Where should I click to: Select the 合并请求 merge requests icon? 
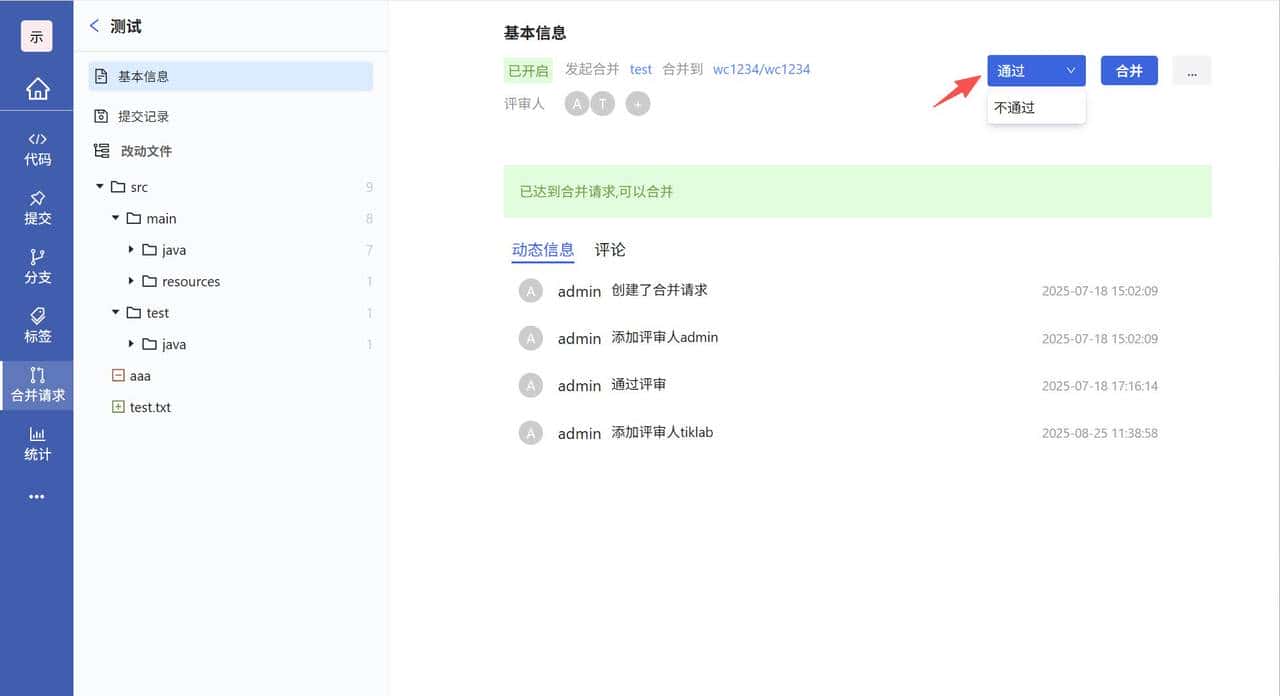click(37, 385)
